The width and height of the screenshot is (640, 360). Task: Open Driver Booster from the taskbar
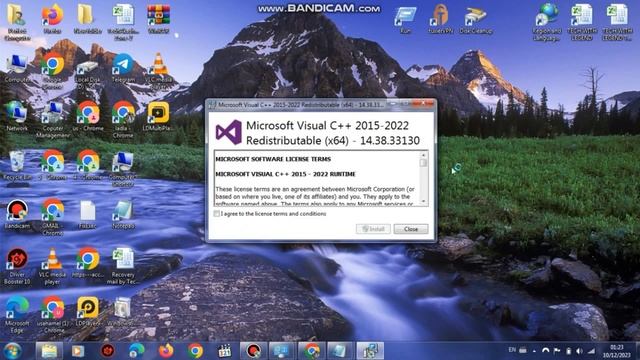pos(107,351)
